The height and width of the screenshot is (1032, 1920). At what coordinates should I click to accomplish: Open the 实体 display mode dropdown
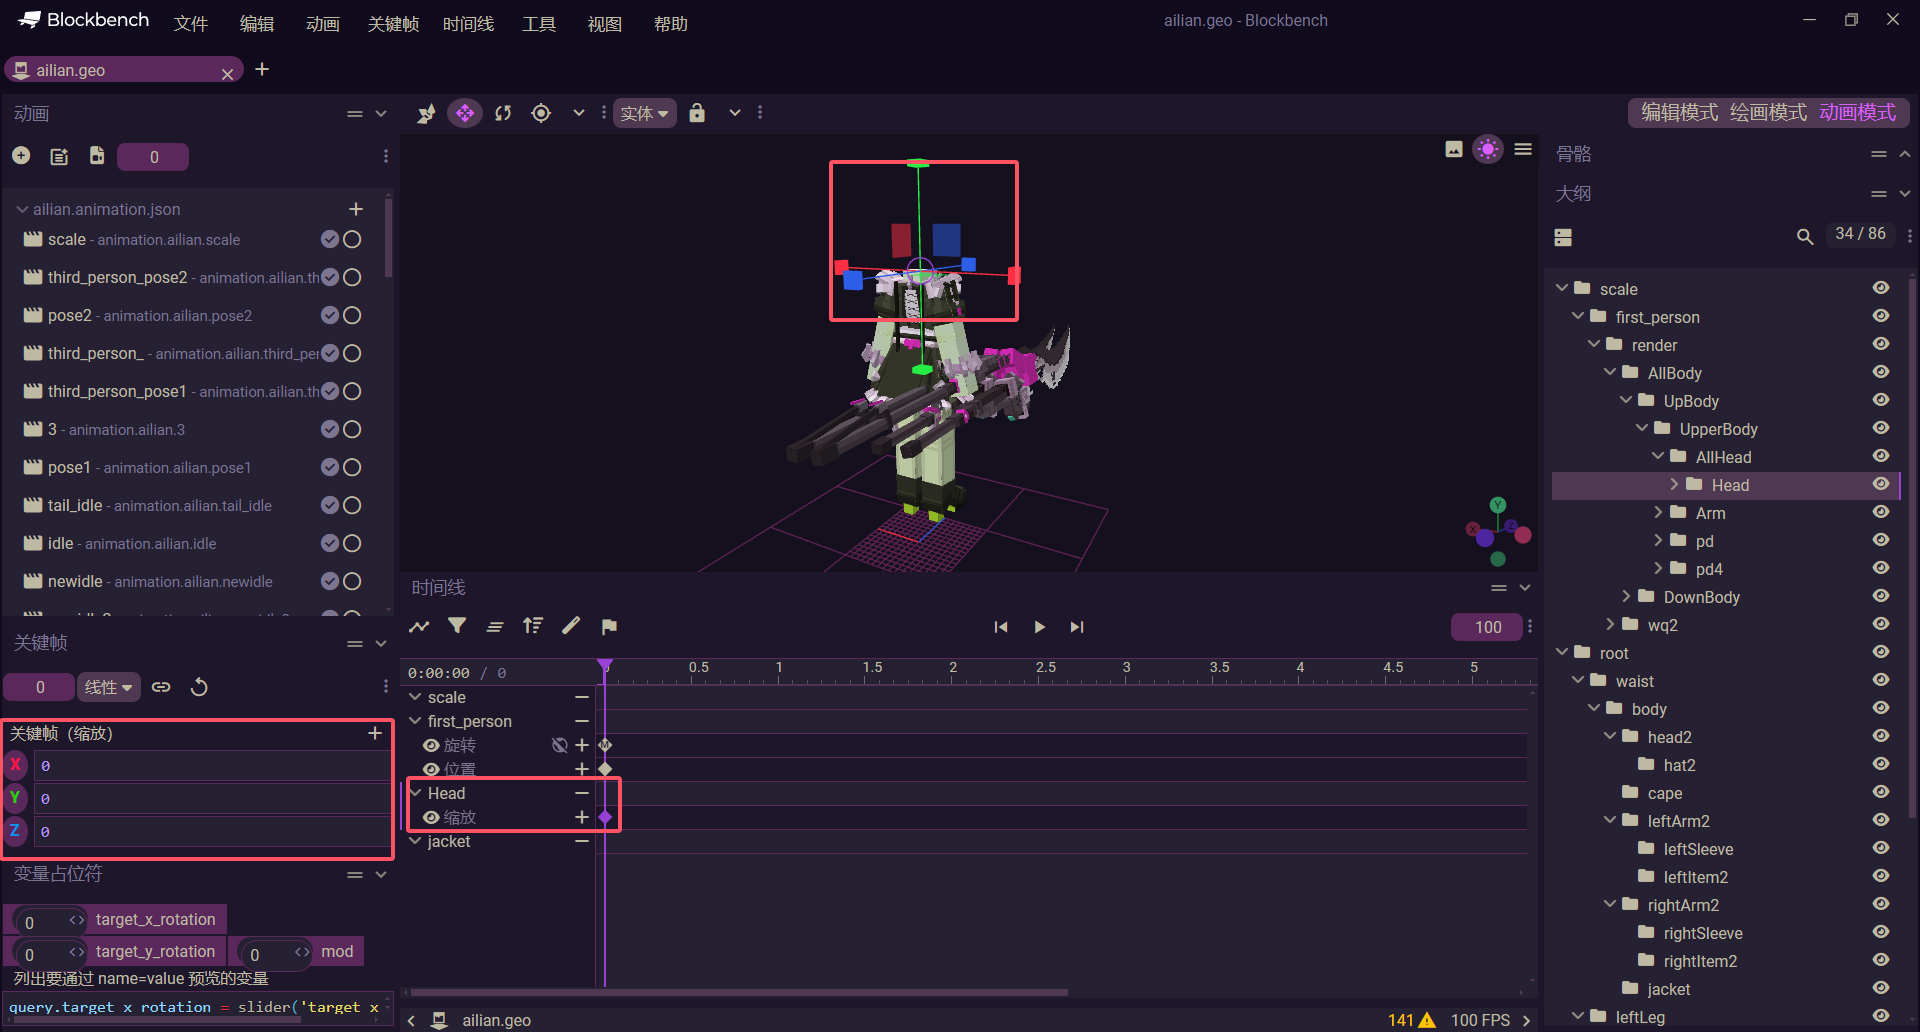644,113
